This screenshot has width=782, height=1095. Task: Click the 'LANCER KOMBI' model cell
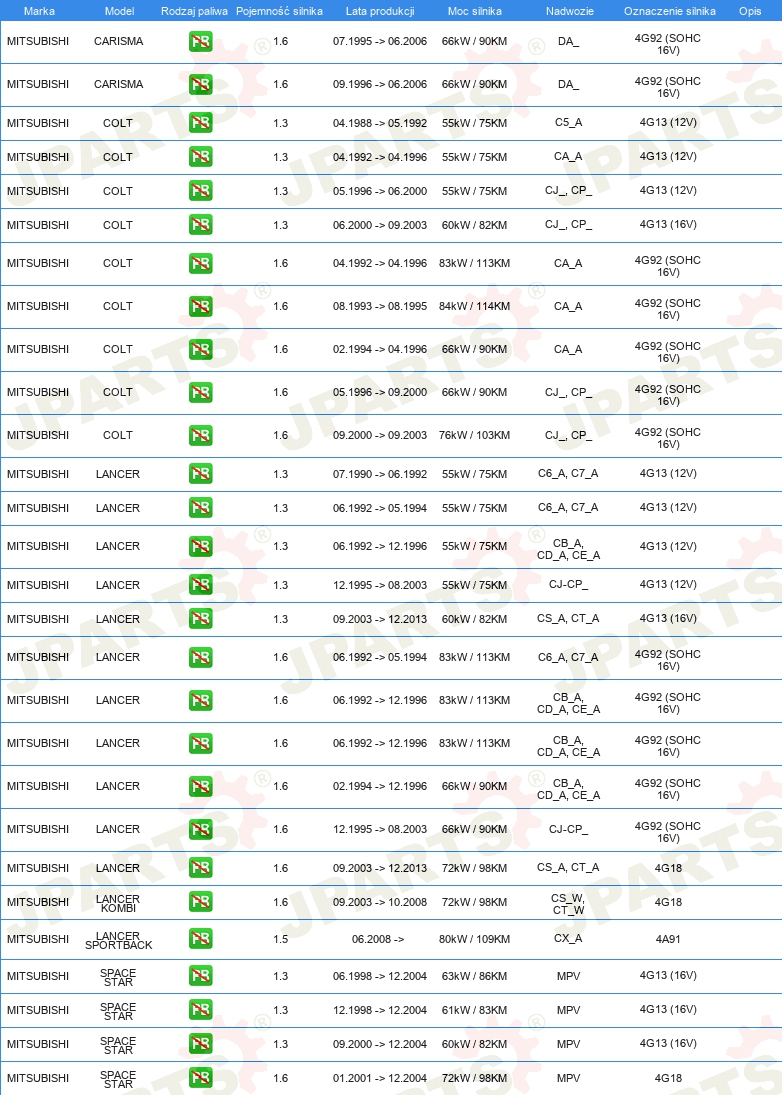(118, 904)
